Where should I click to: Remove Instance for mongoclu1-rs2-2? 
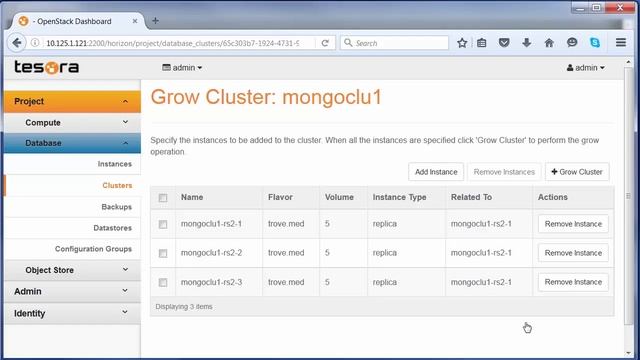tap(573, 253)
